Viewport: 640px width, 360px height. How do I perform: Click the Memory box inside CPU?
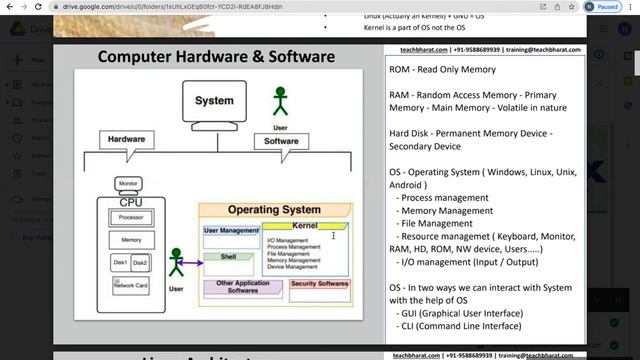131,240
